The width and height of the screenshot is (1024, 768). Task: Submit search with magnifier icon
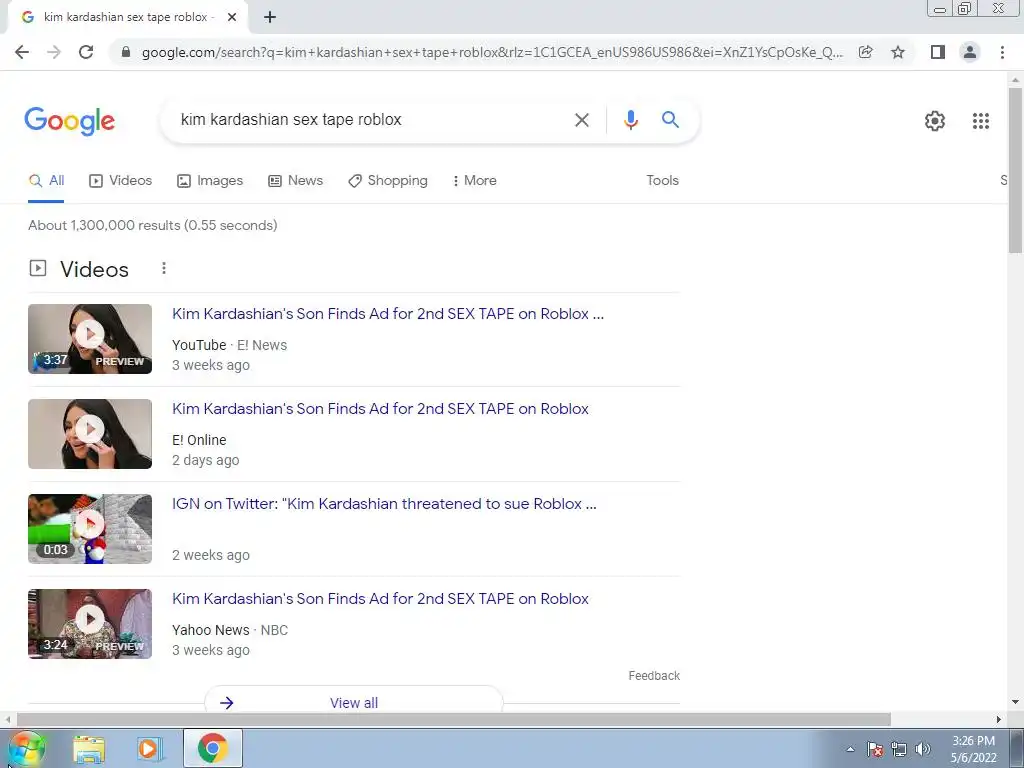670,120
